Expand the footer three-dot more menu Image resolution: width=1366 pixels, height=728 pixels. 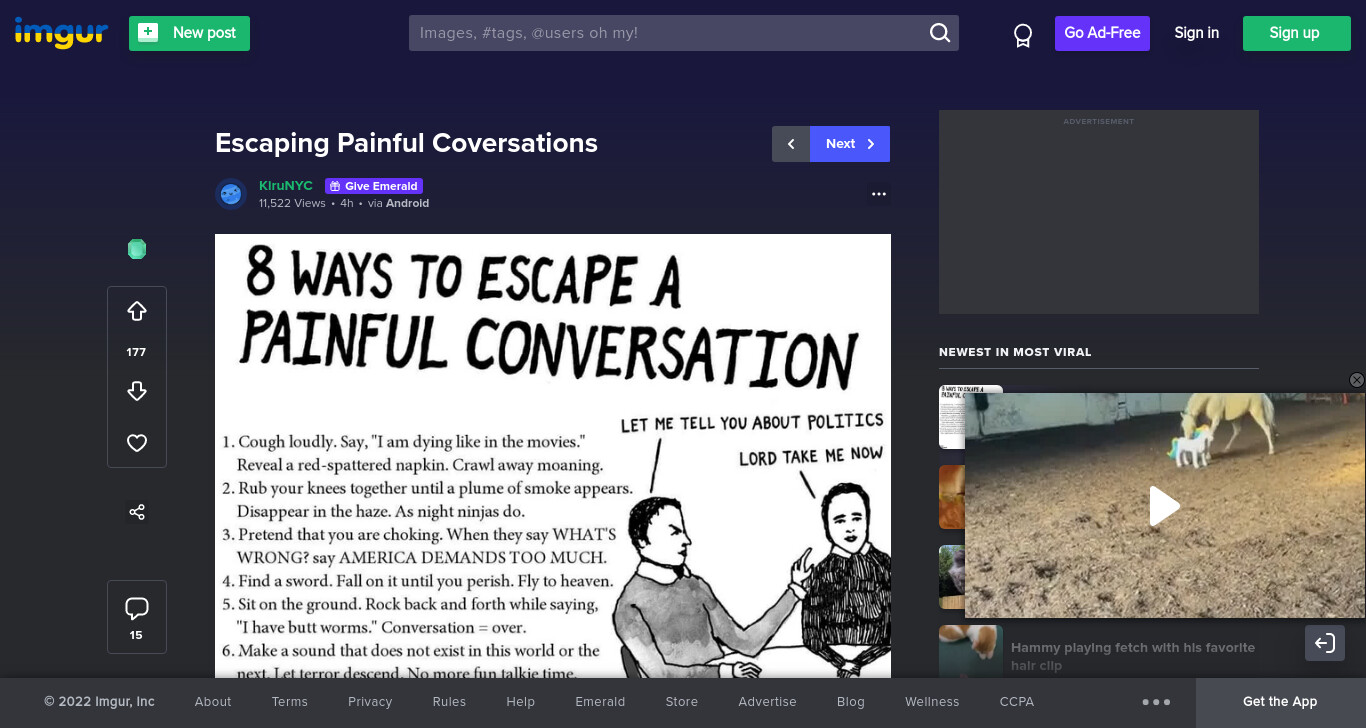[x=1156, y=702]
